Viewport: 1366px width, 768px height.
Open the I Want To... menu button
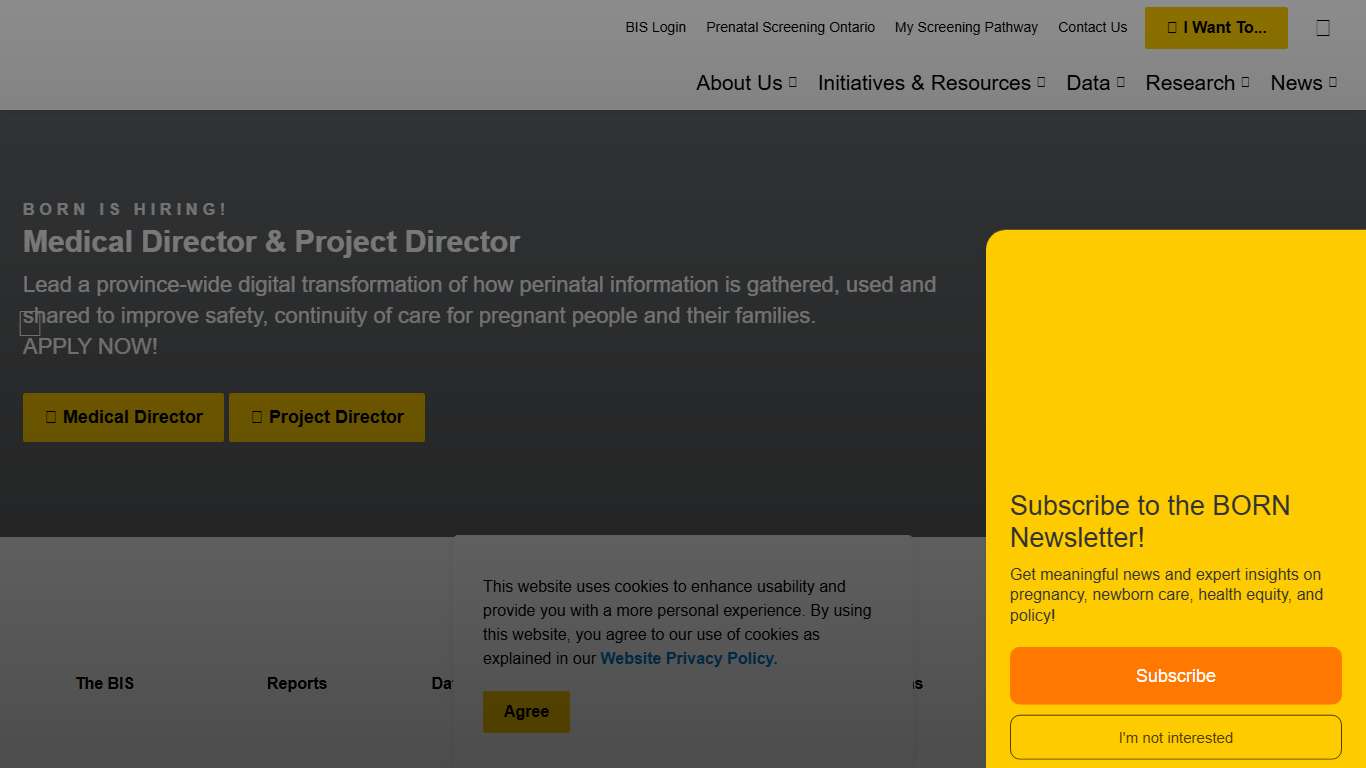click(1216, 28)
